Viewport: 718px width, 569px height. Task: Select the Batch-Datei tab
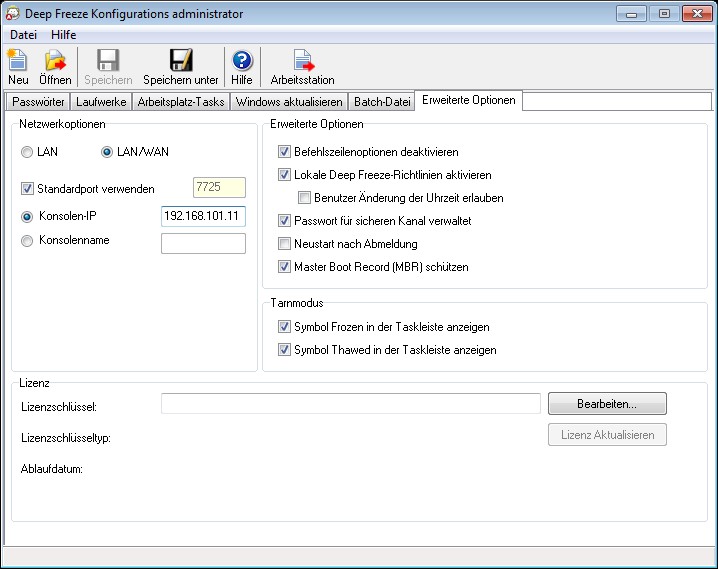382,102
